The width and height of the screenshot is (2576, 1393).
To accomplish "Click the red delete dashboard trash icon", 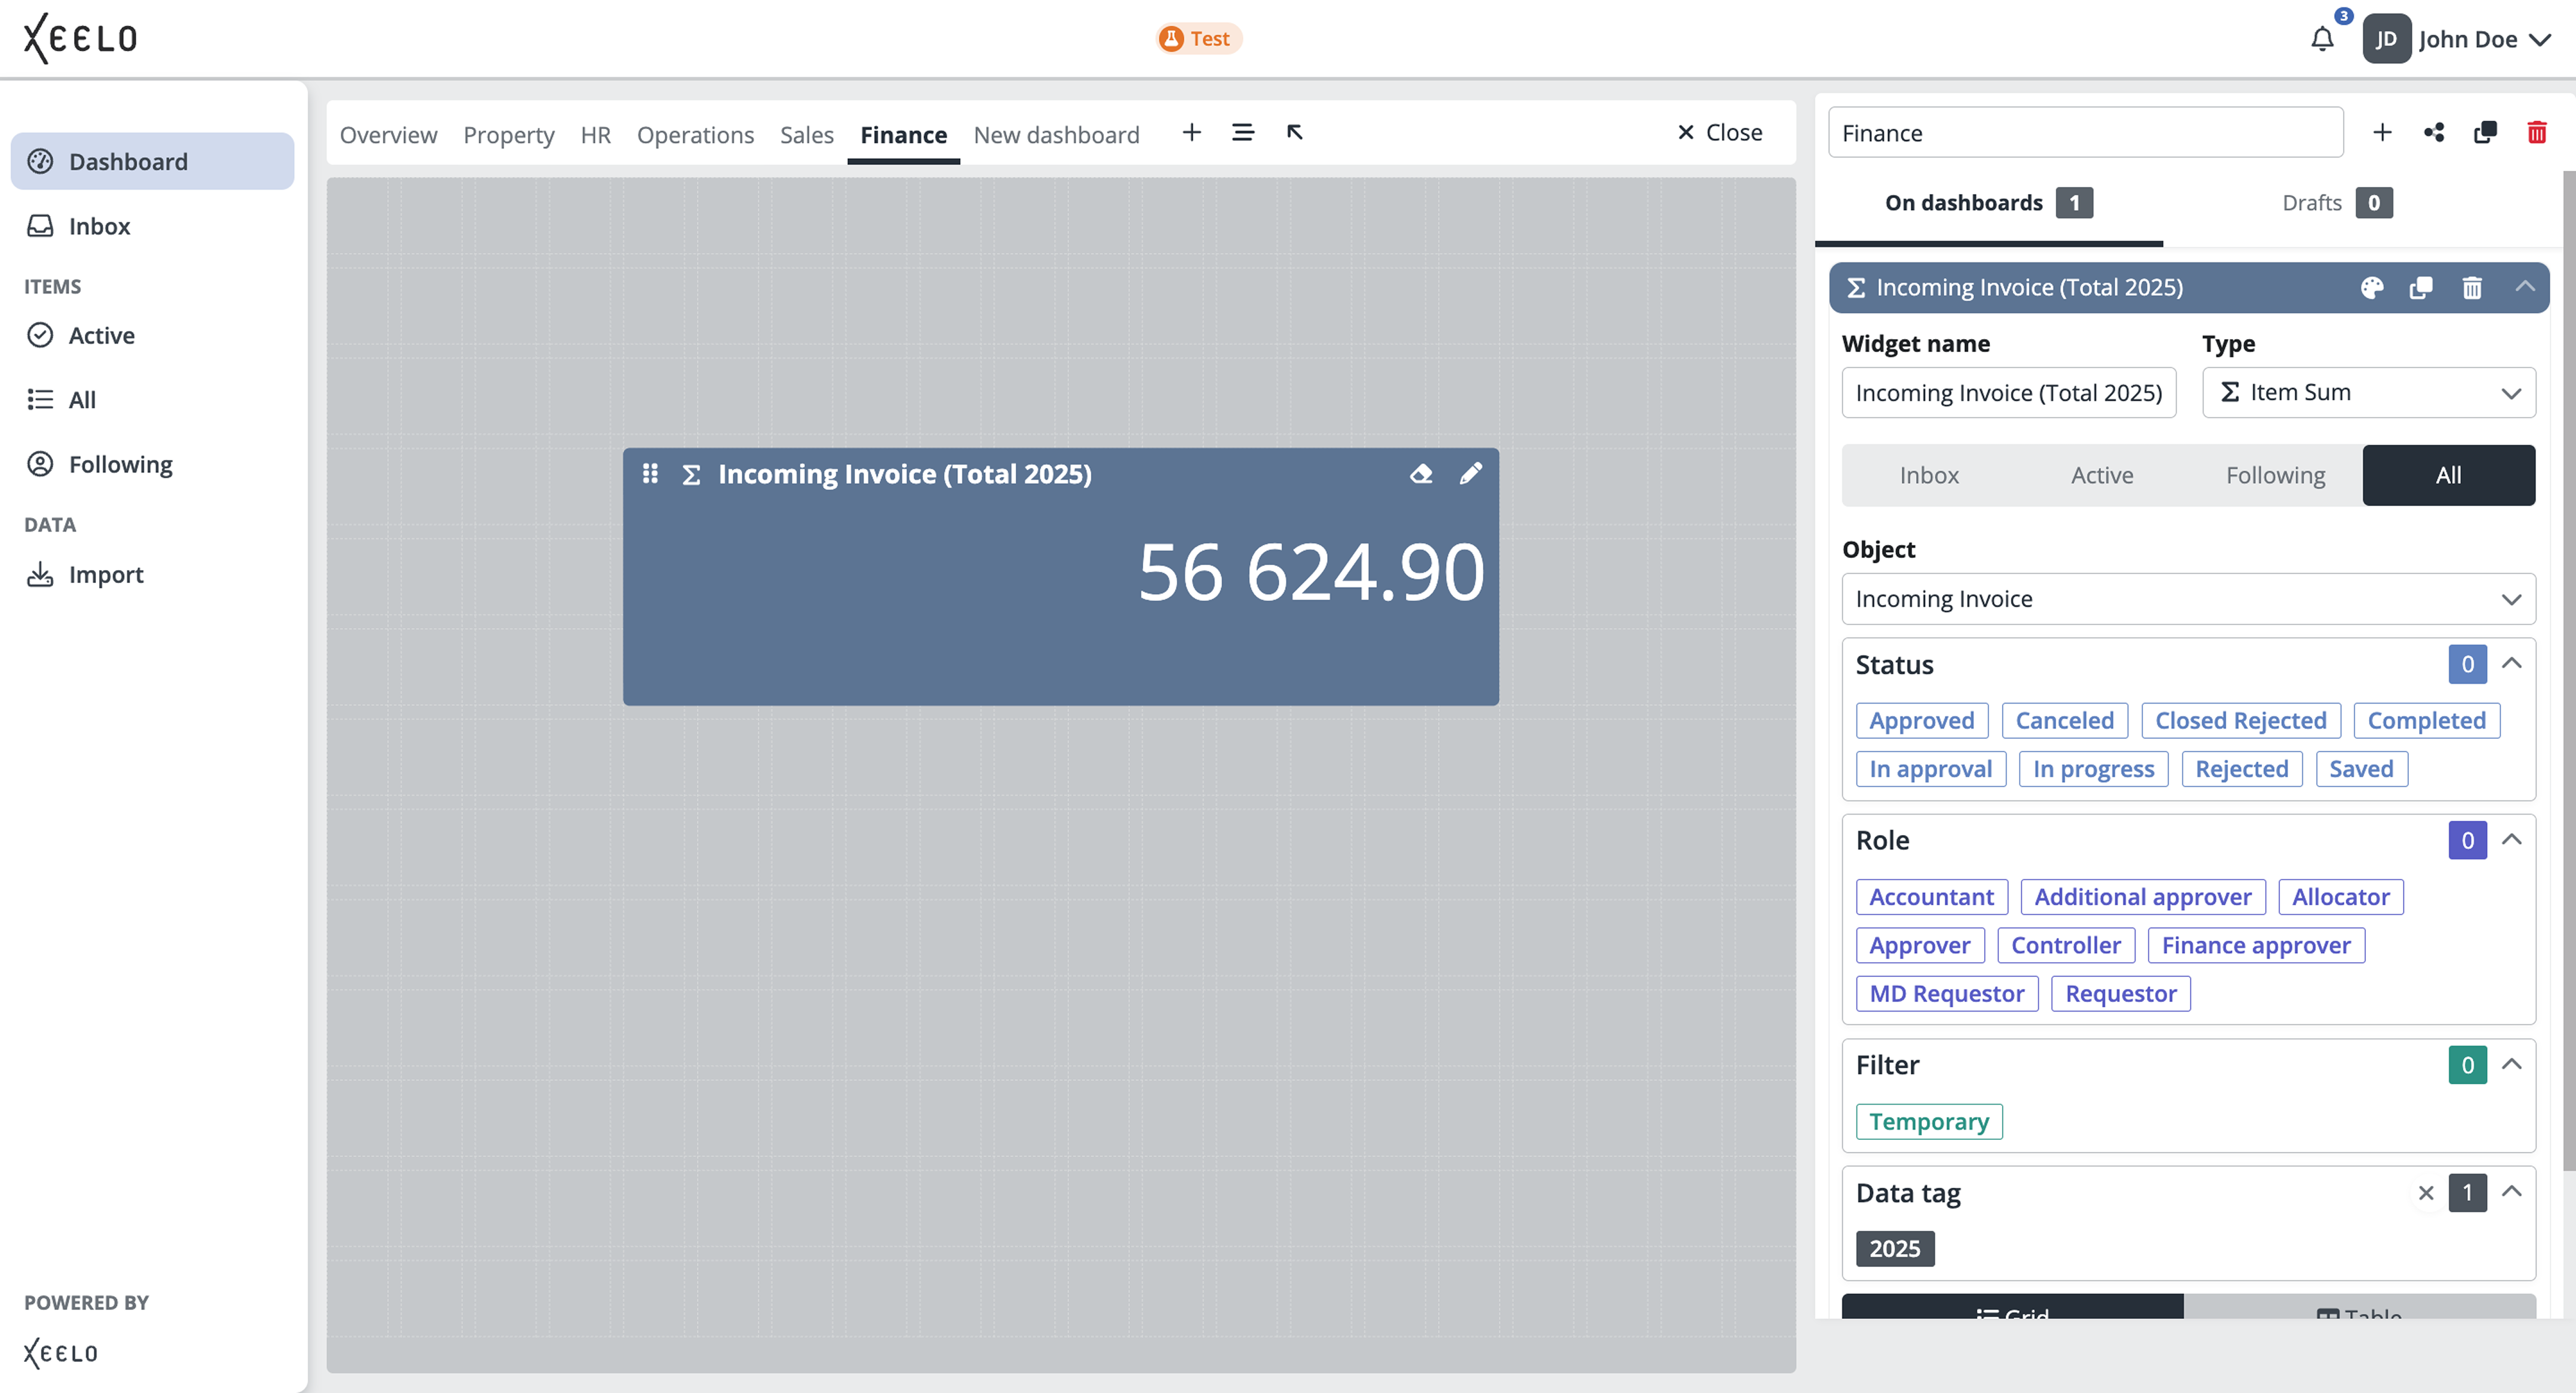I will coord(2536,133).
